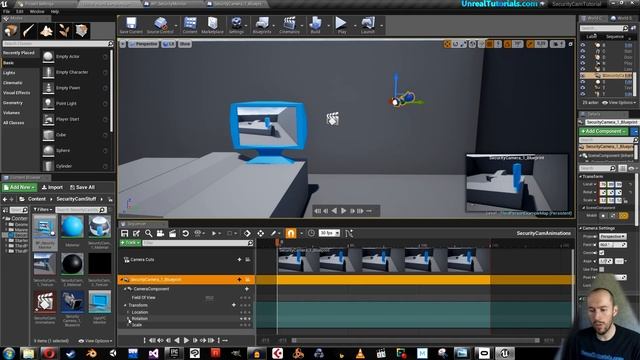Toggle the Use Pawn Control Rotation checkbox

(602, 269)
